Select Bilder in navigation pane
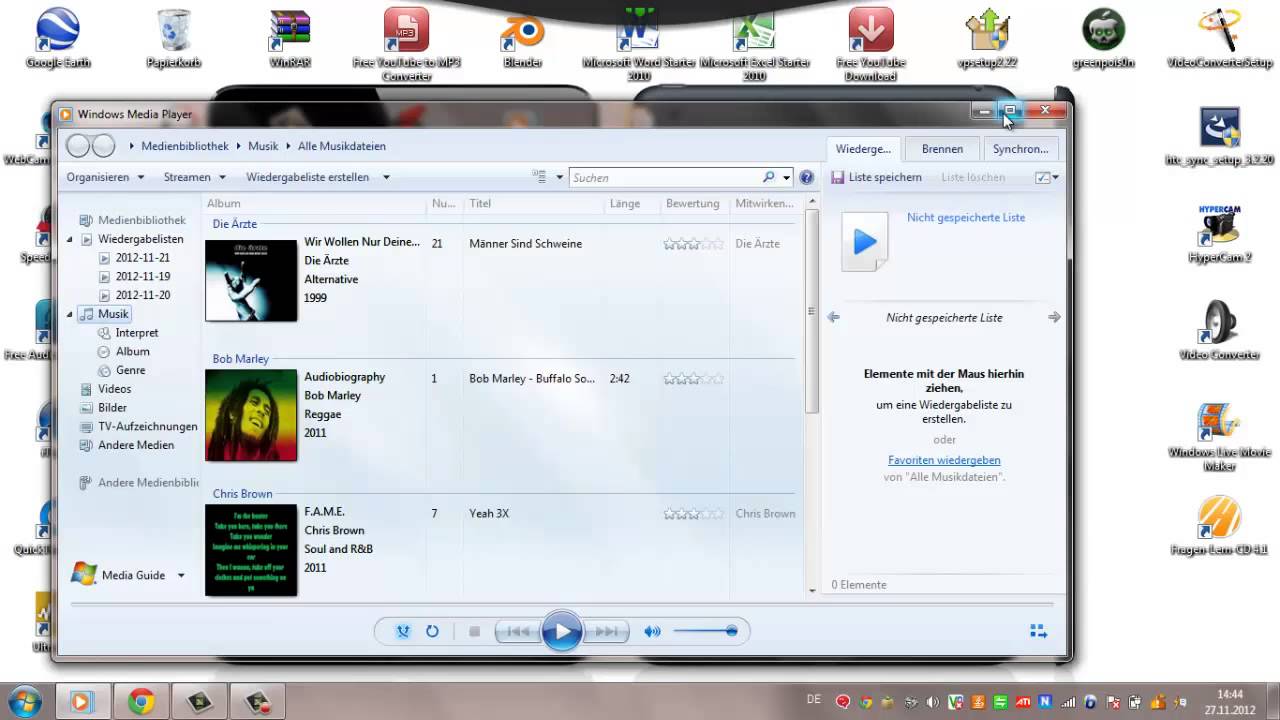 [x=112, y=407]
